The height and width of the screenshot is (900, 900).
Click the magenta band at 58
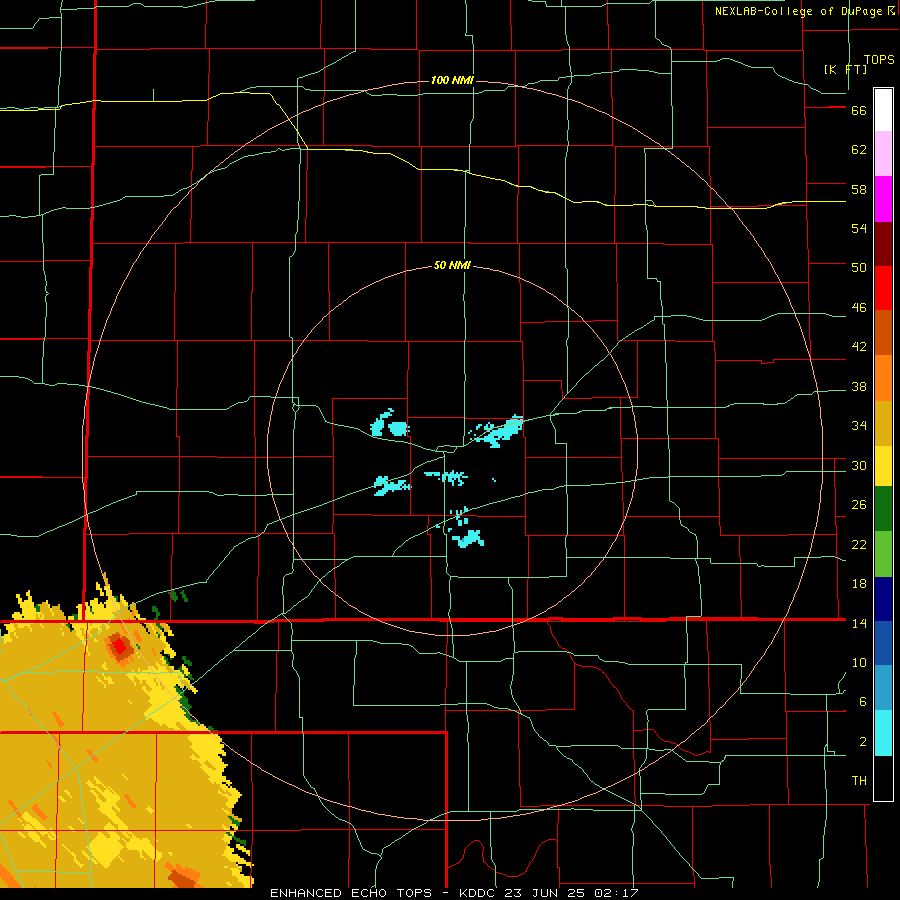click(883, 199)
